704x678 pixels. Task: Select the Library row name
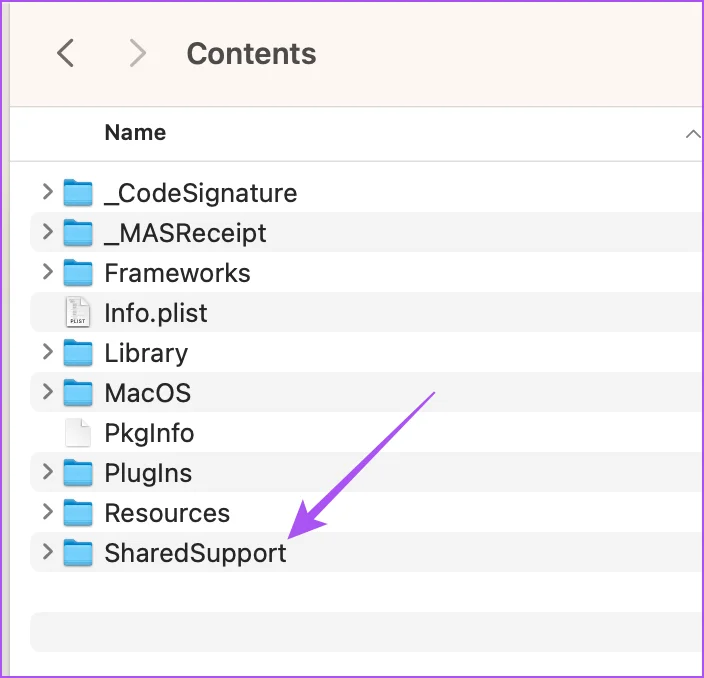[146, 354]
